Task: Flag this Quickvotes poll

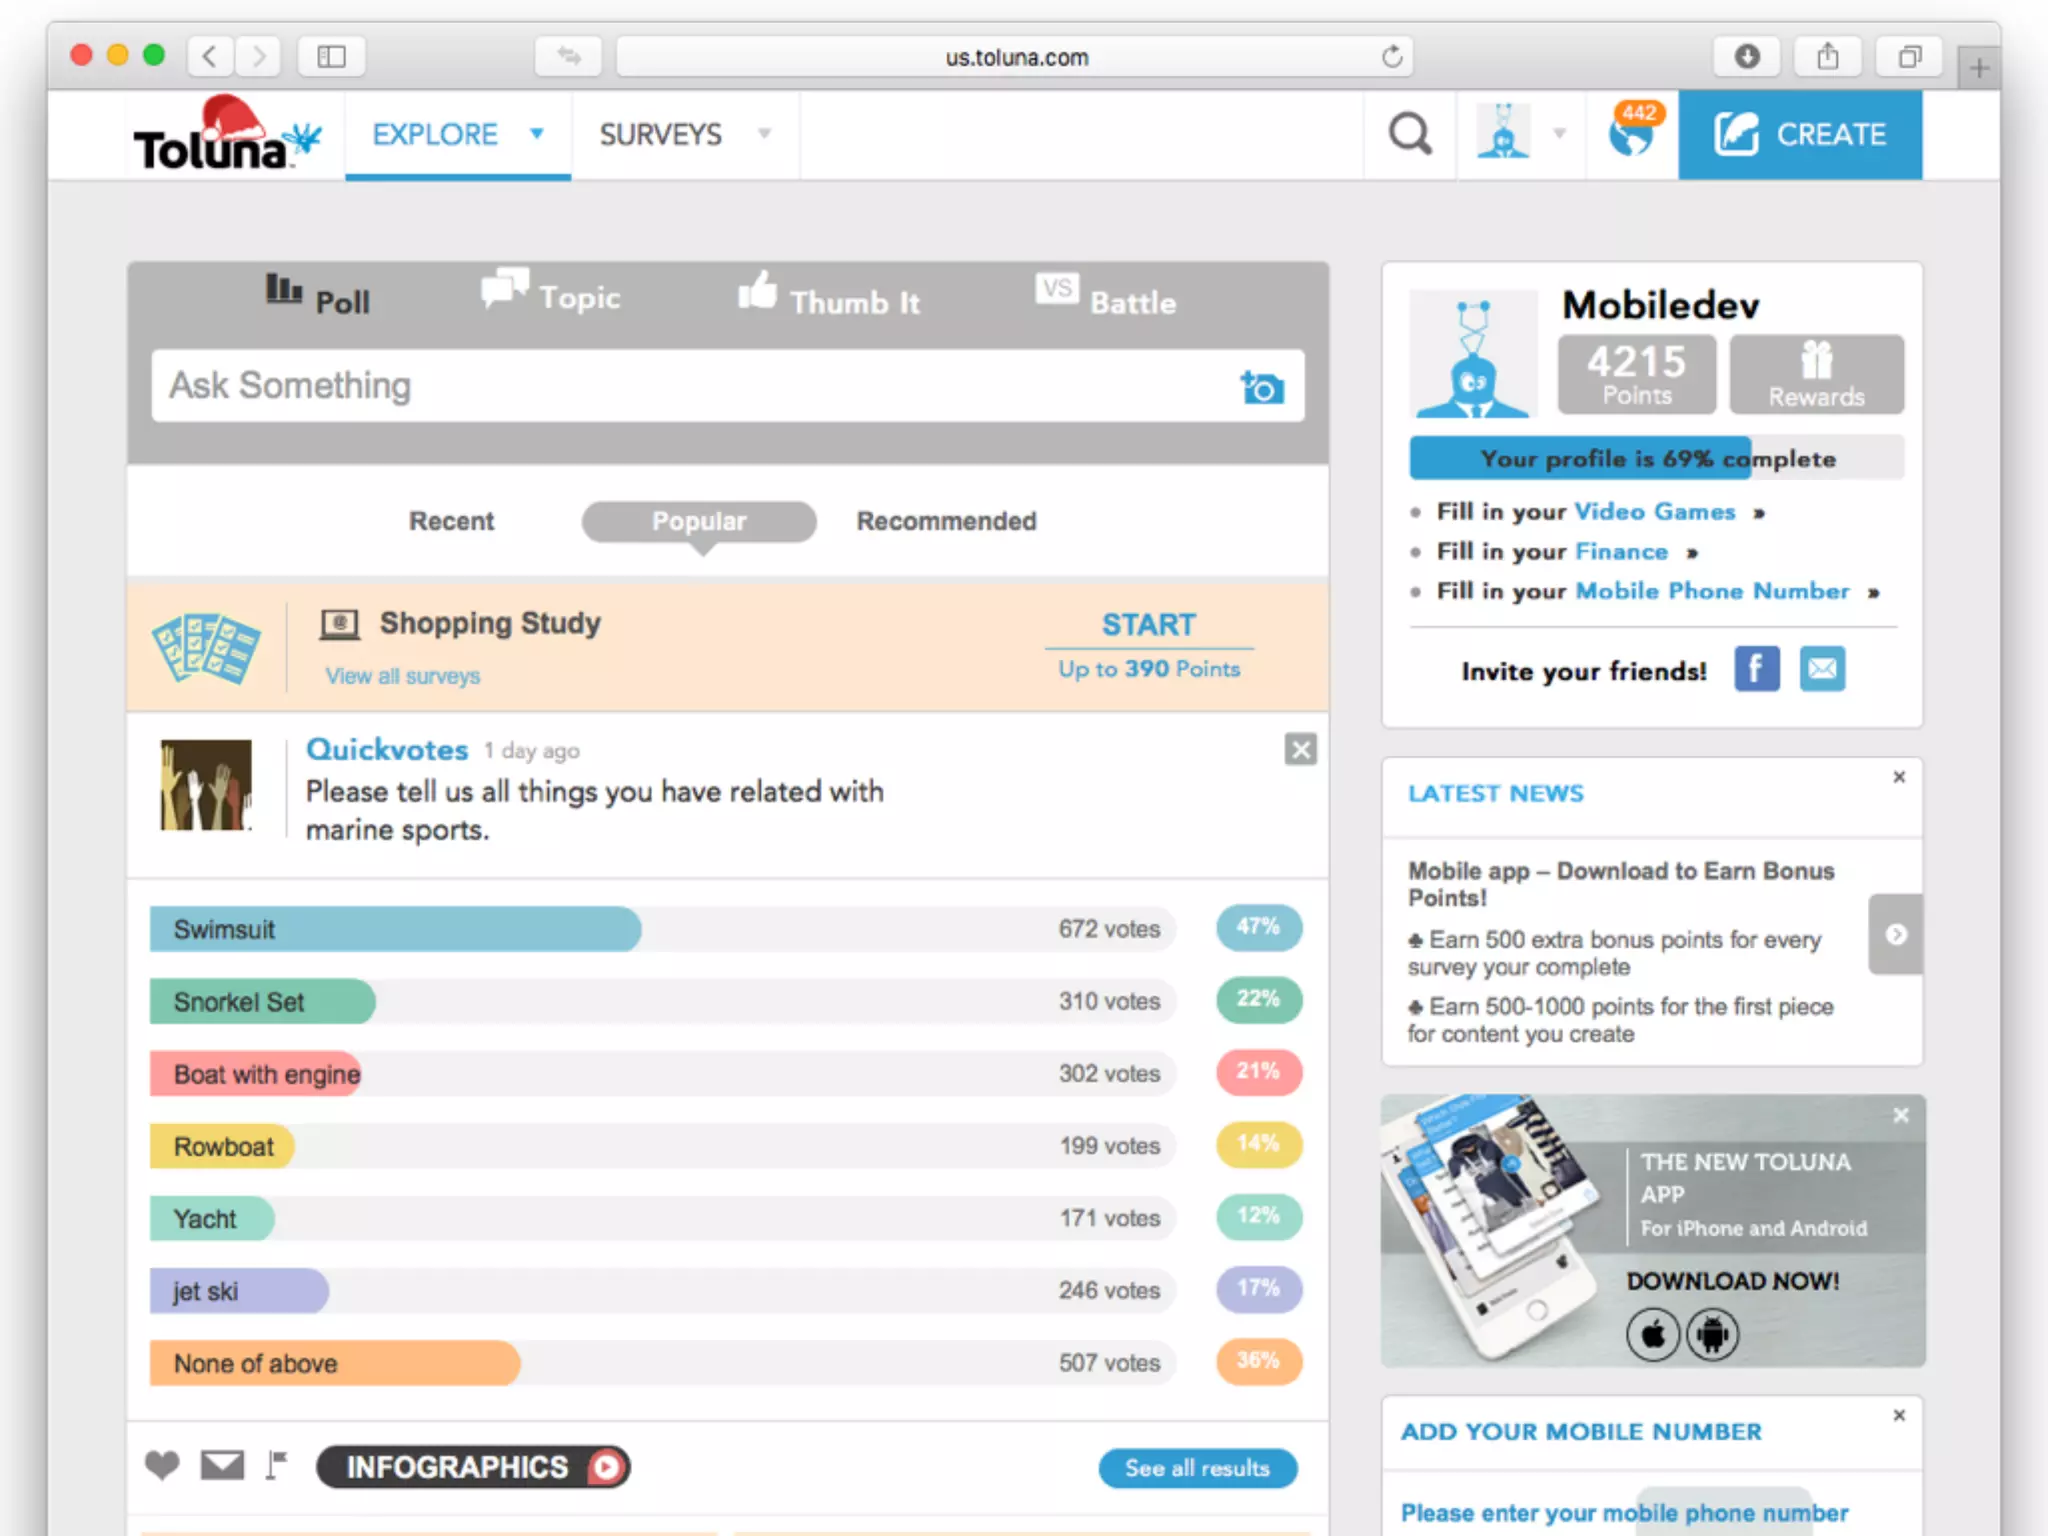Action: click(x=277, y=1466)
